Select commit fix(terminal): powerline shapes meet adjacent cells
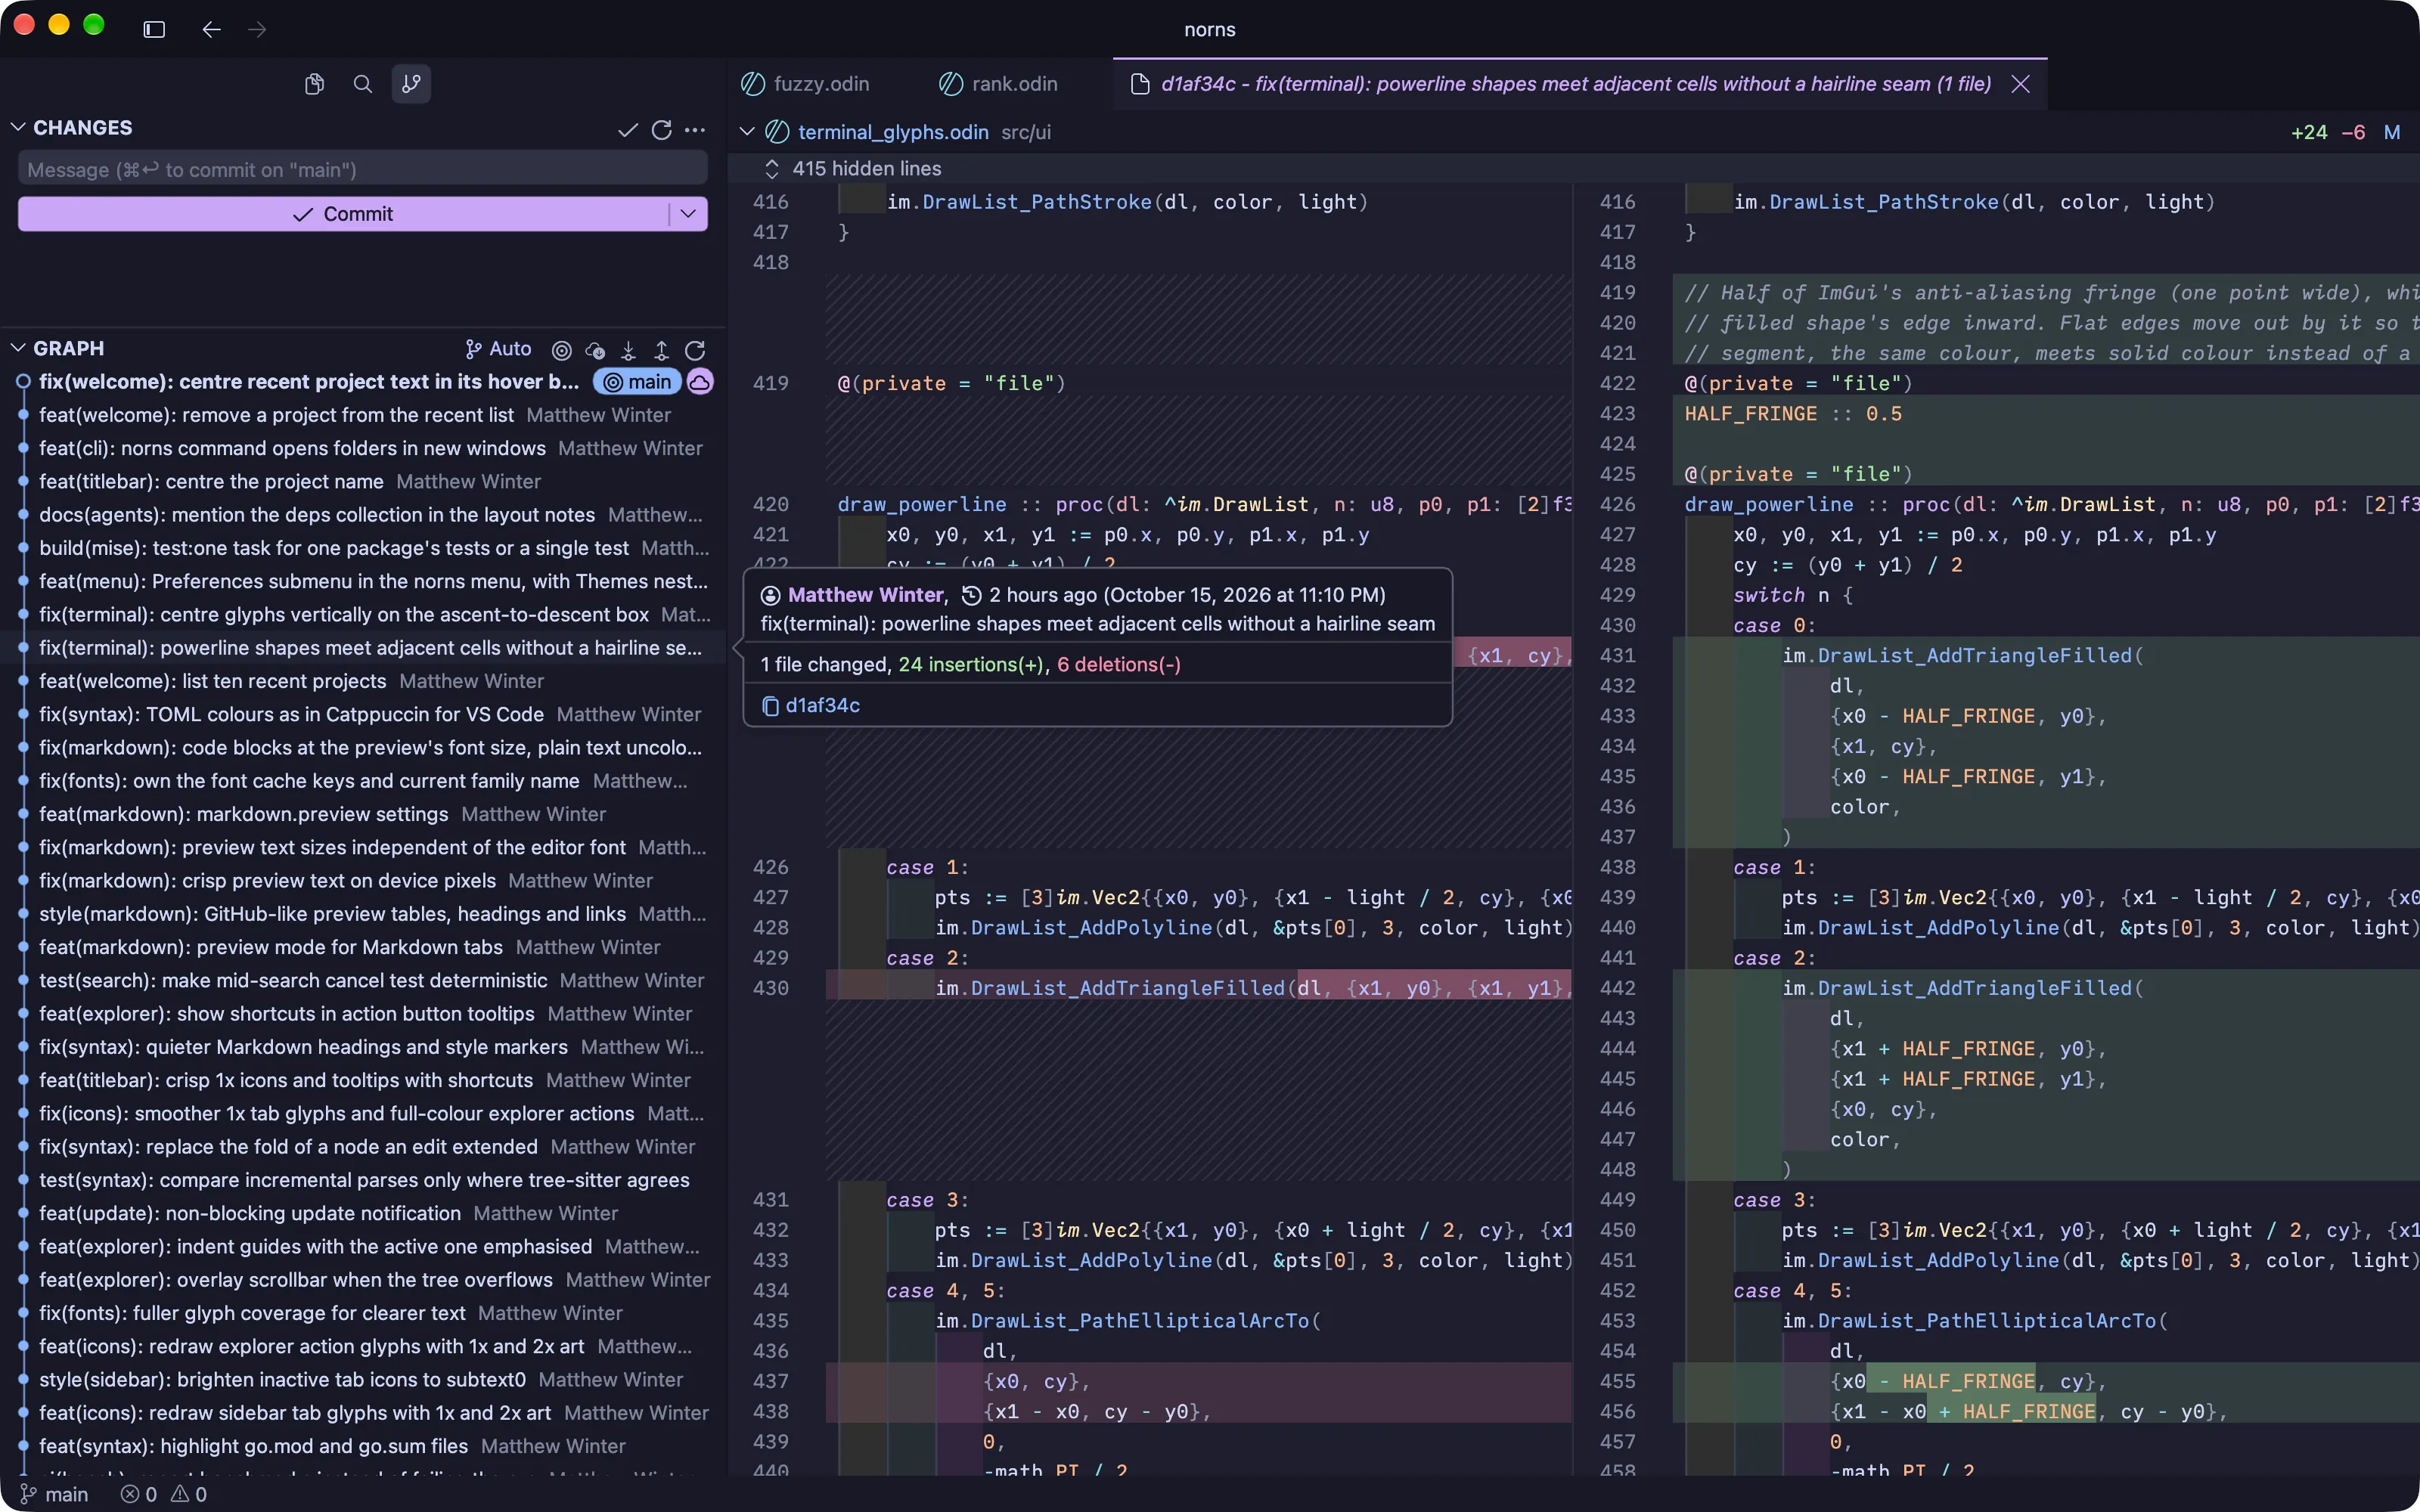 point(363,648)
